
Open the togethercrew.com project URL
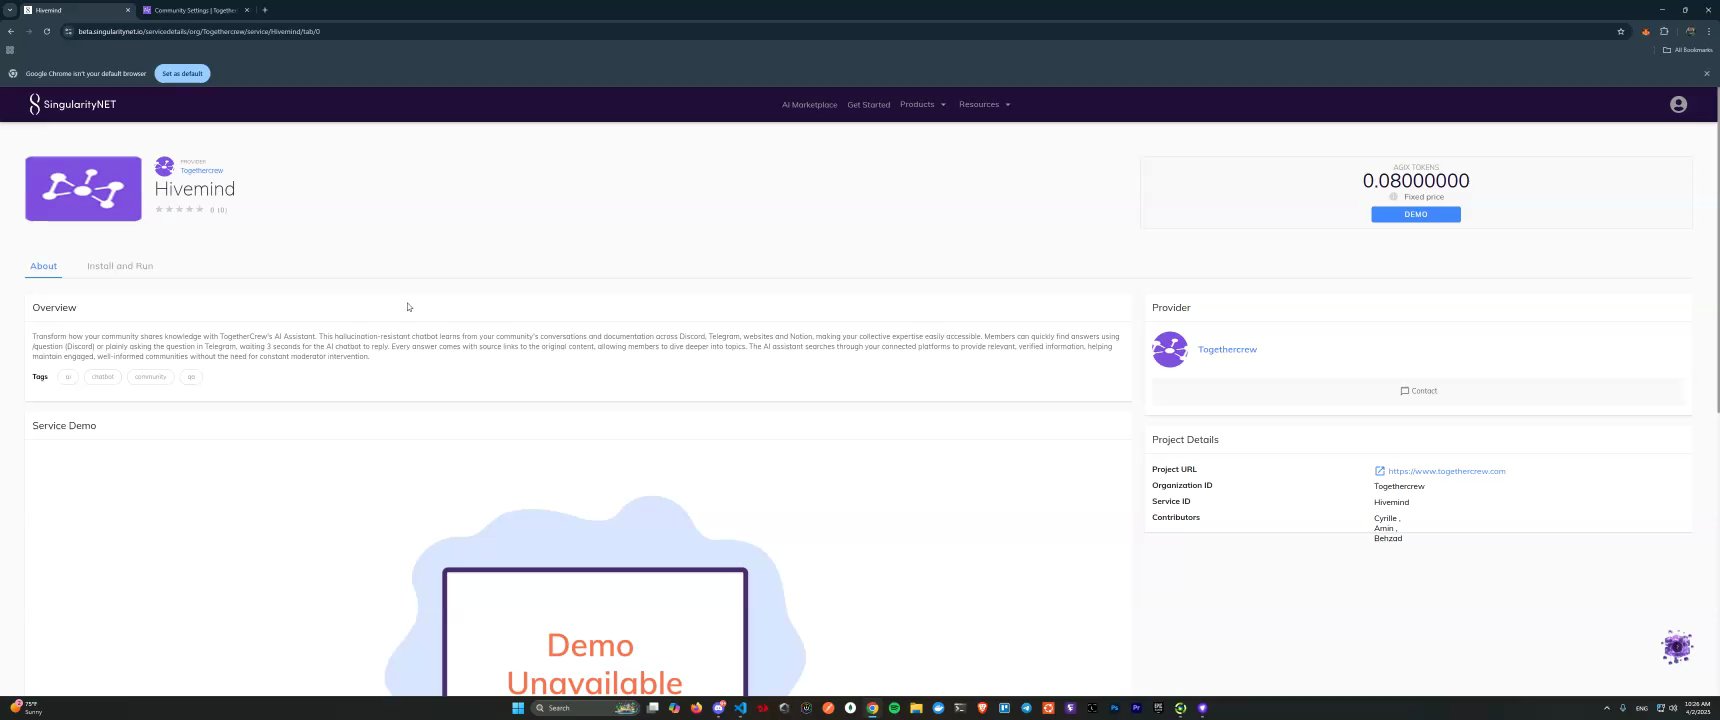point(1446,471)
